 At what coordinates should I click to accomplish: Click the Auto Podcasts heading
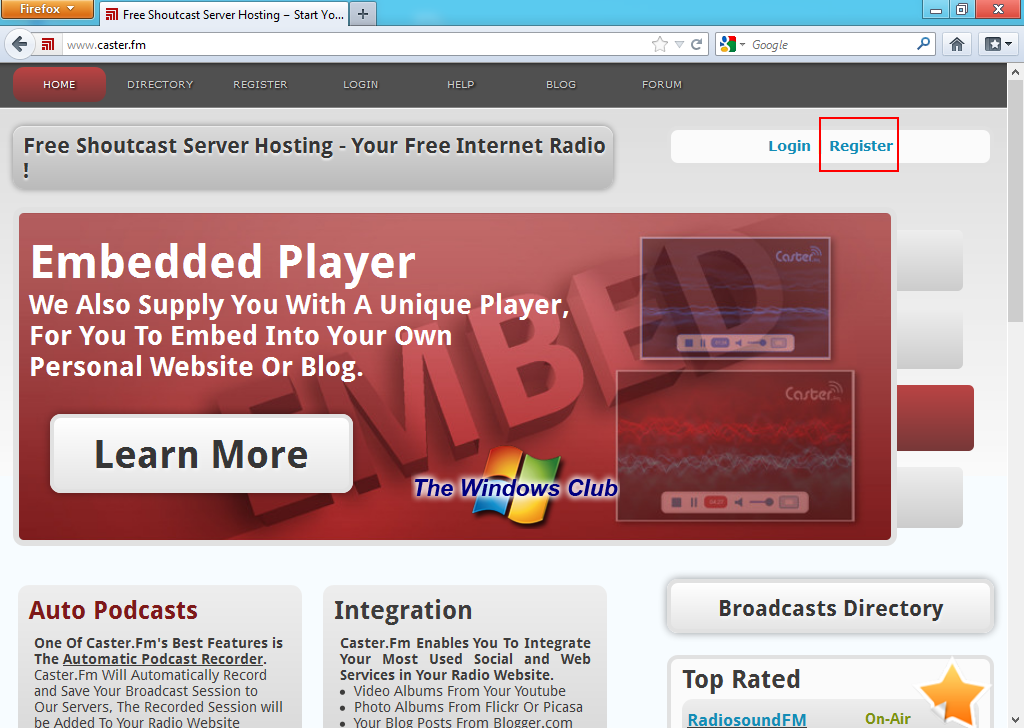[x=113, y=610]
